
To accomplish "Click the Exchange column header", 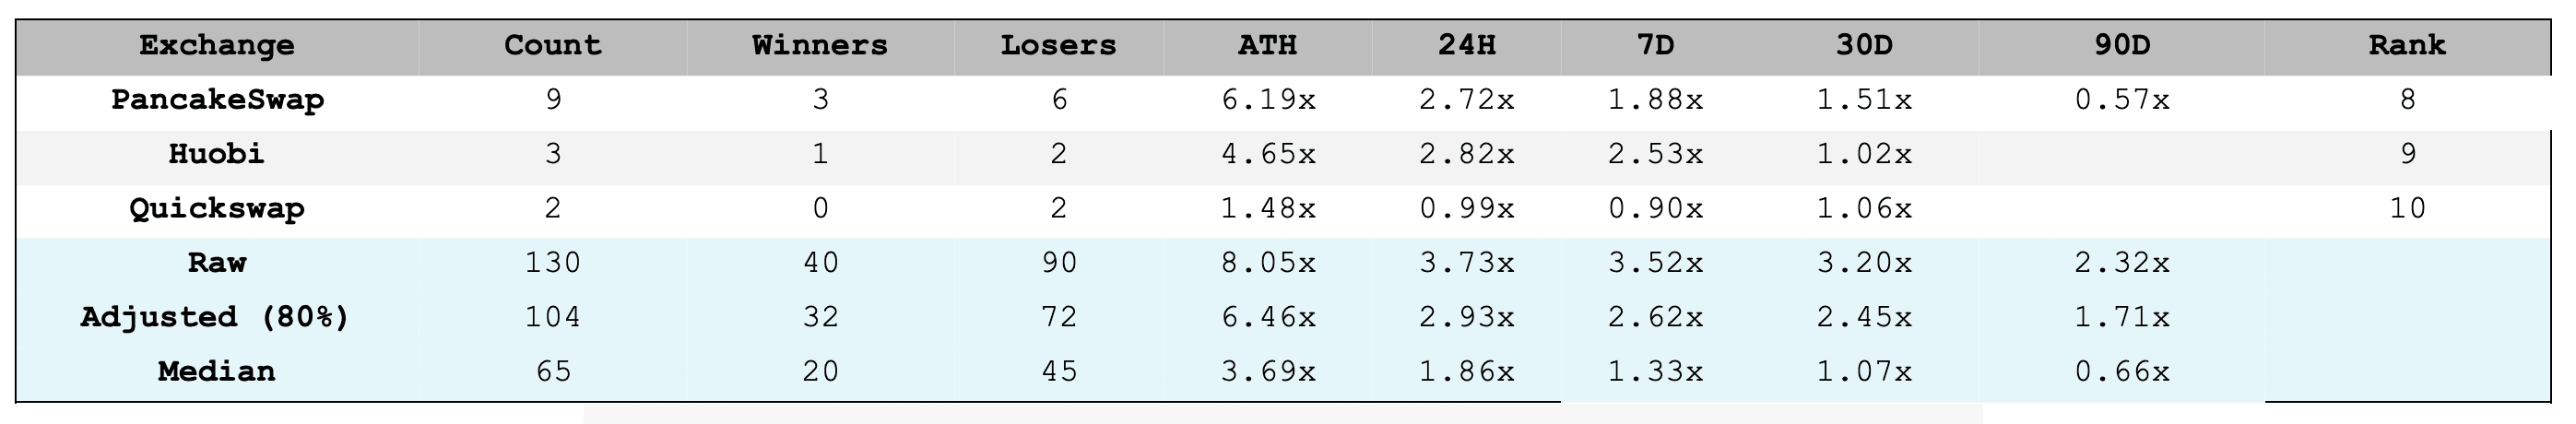I will click(x=217, y=46).
